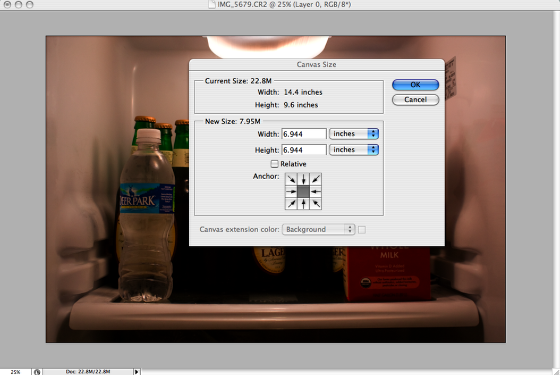Image resolution: width=560 pixels, height=375 pixels.
Task: Select the bottom-left anchor arrow
Action: click(x=291, y=204)
